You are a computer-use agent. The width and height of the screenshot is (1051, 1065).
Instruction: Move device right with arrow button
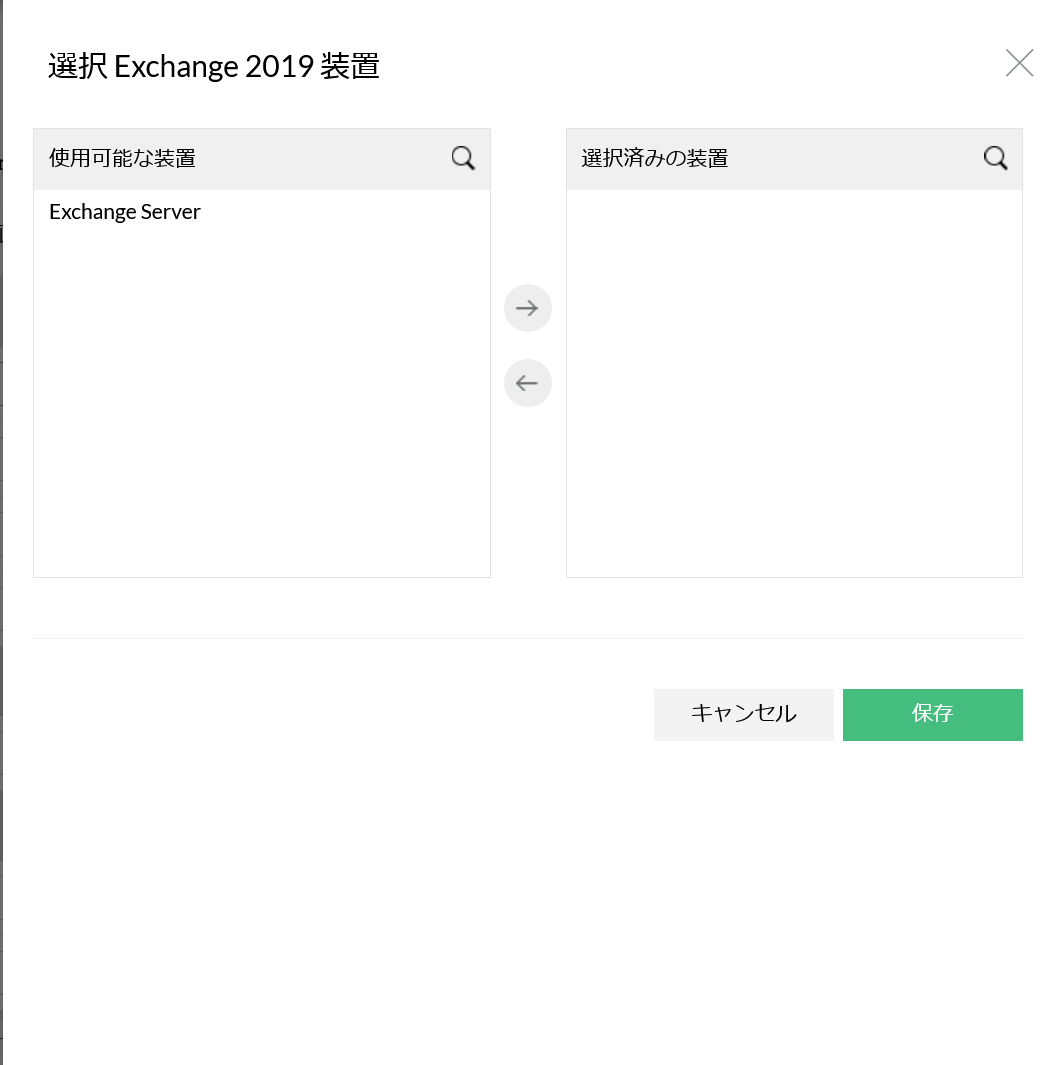pos(528,308)
